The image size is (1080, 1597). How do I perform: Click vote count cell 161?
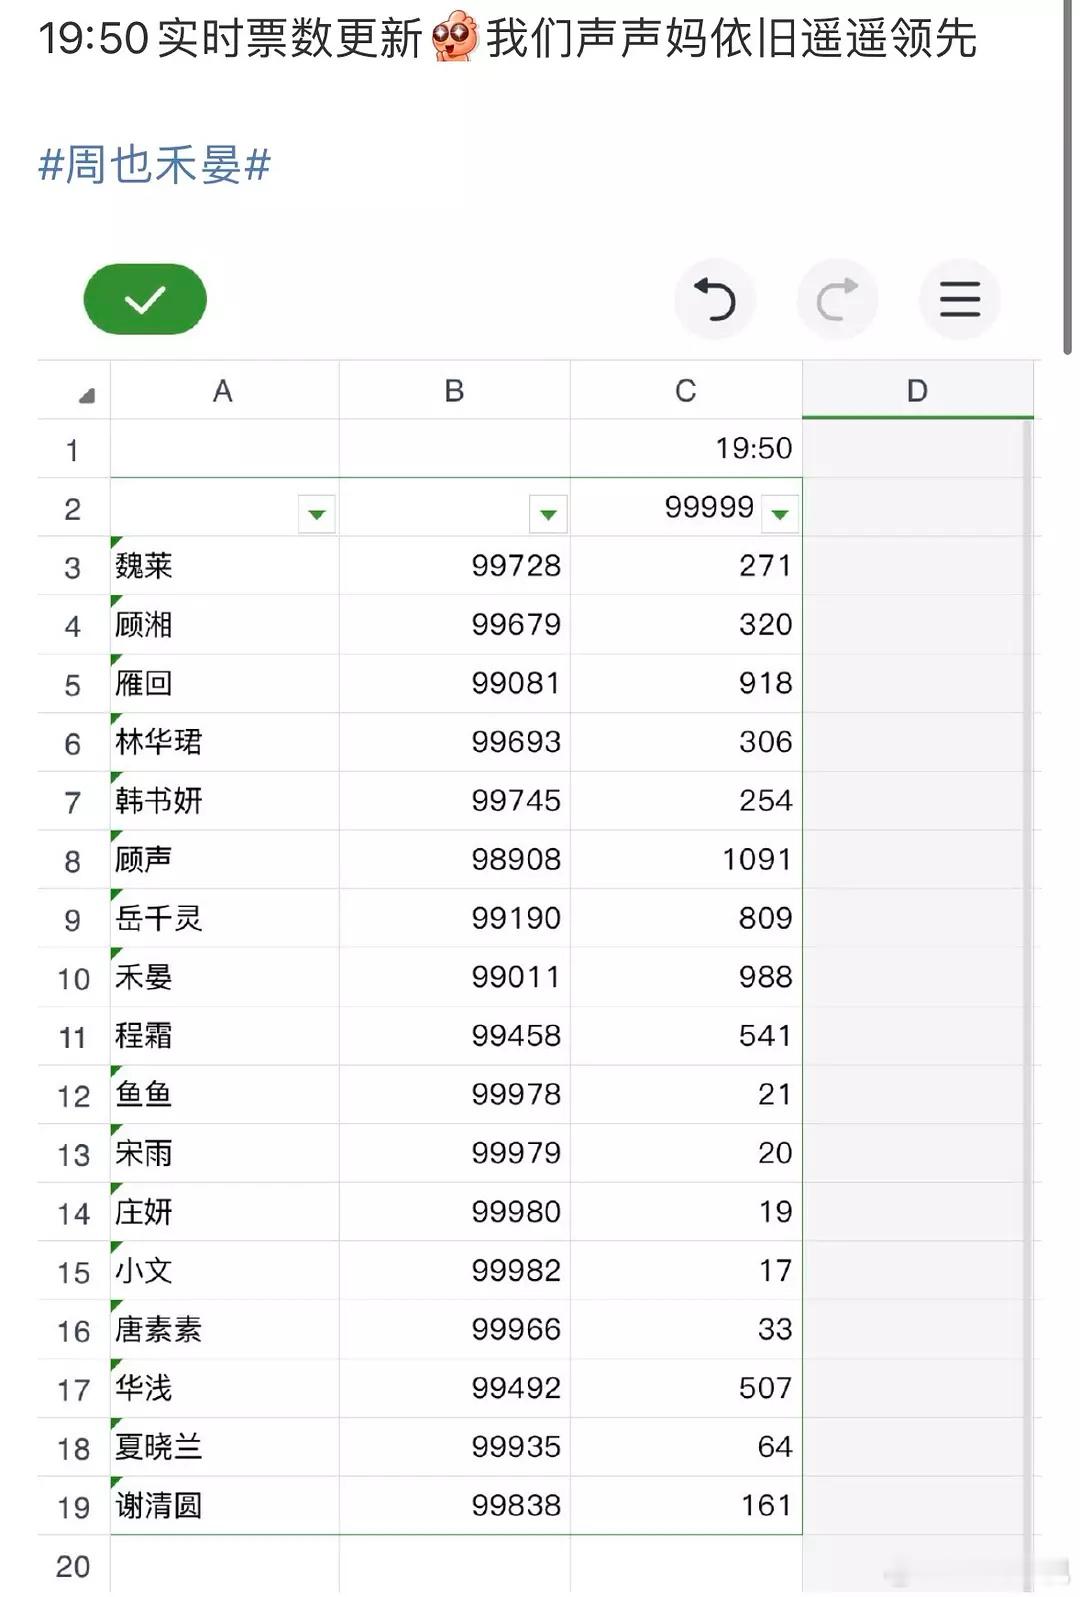pyautogui.click(x=686, y=1506)
